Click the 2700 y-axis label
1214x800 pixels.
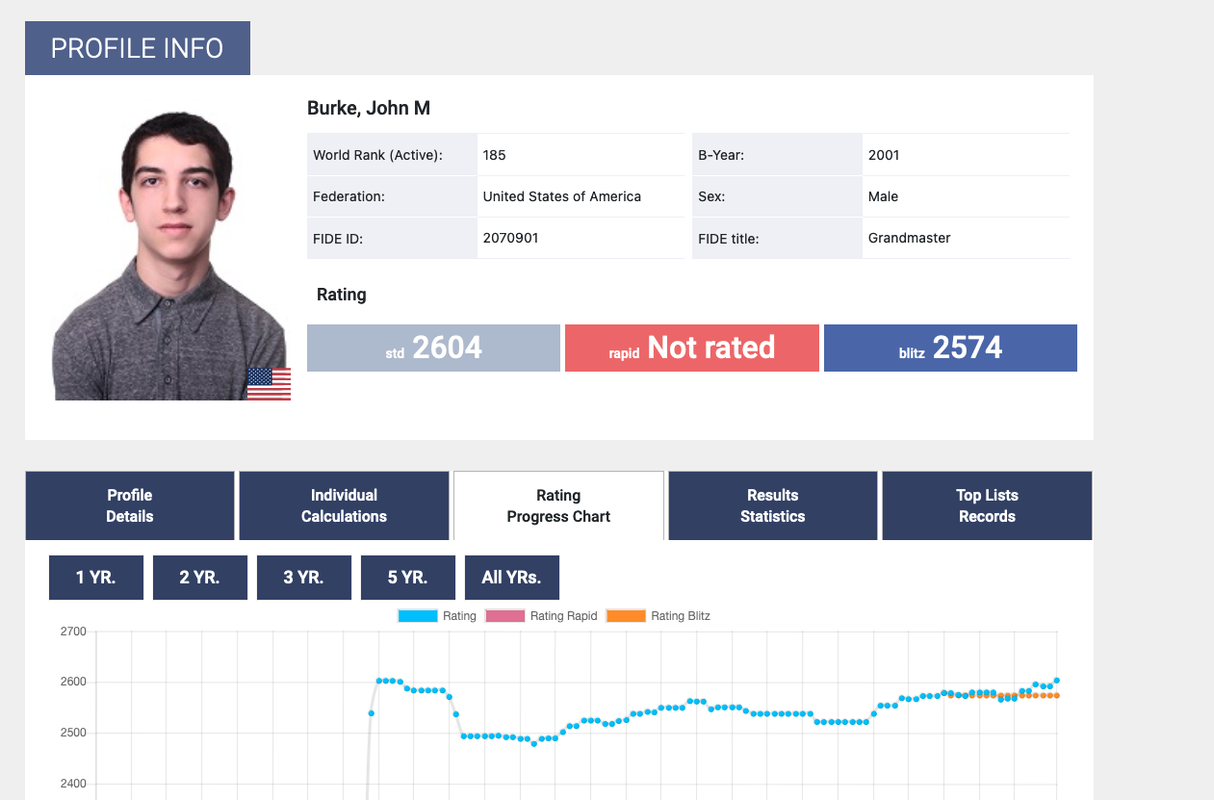[74, 632]
